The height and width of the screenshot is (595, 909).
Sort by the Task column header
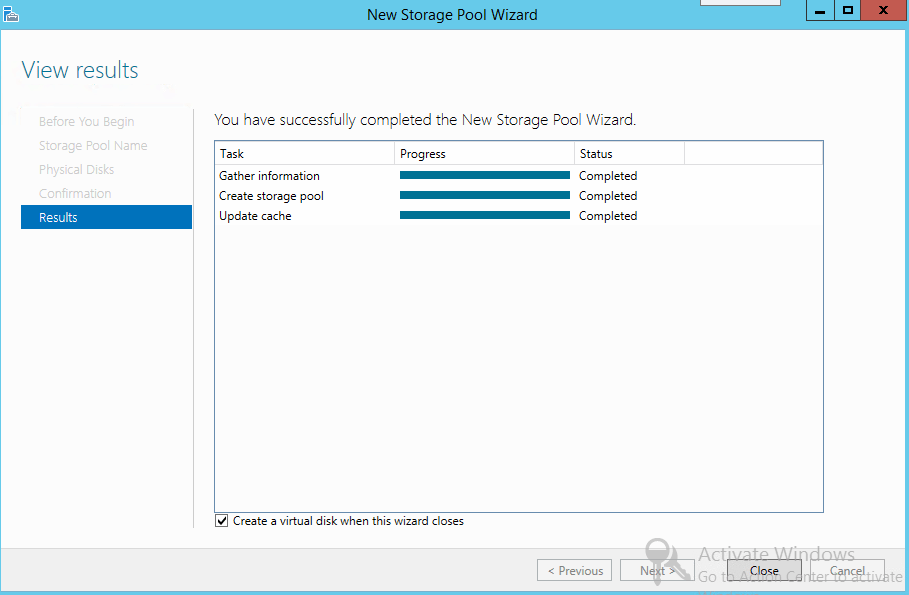232,153
